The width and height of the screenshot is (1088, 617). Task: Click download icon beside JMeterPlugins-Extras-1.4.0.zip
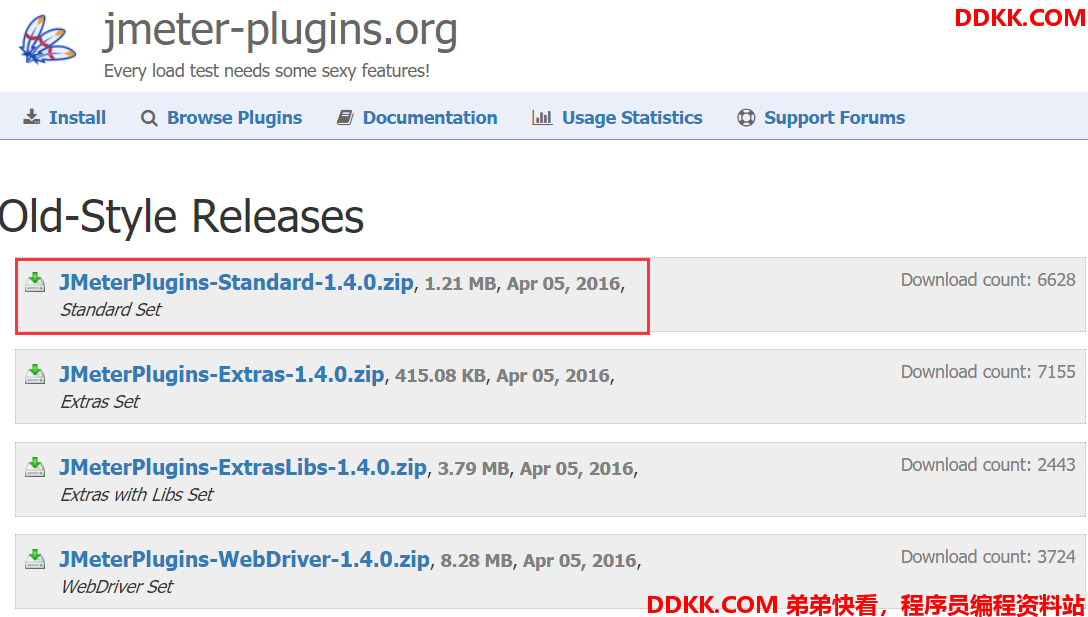(35, 375)
